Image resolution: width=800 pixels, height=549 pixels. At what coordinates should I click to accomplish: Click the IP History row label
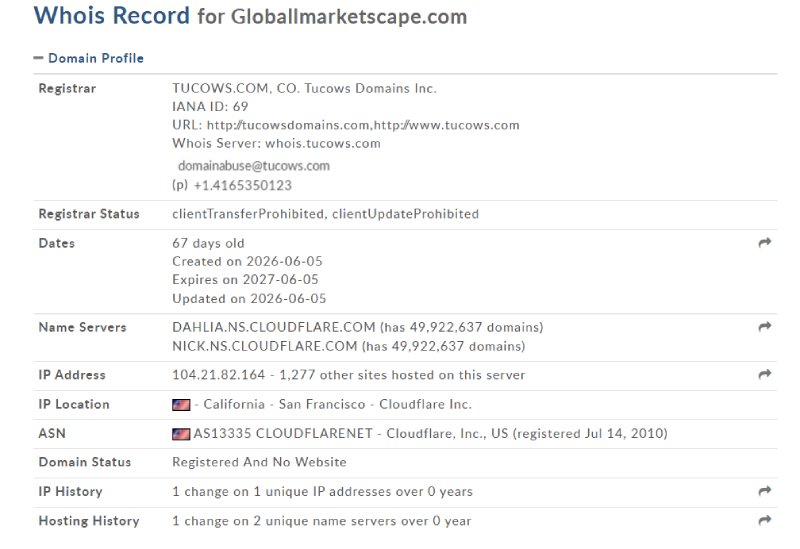coord(70,492)
